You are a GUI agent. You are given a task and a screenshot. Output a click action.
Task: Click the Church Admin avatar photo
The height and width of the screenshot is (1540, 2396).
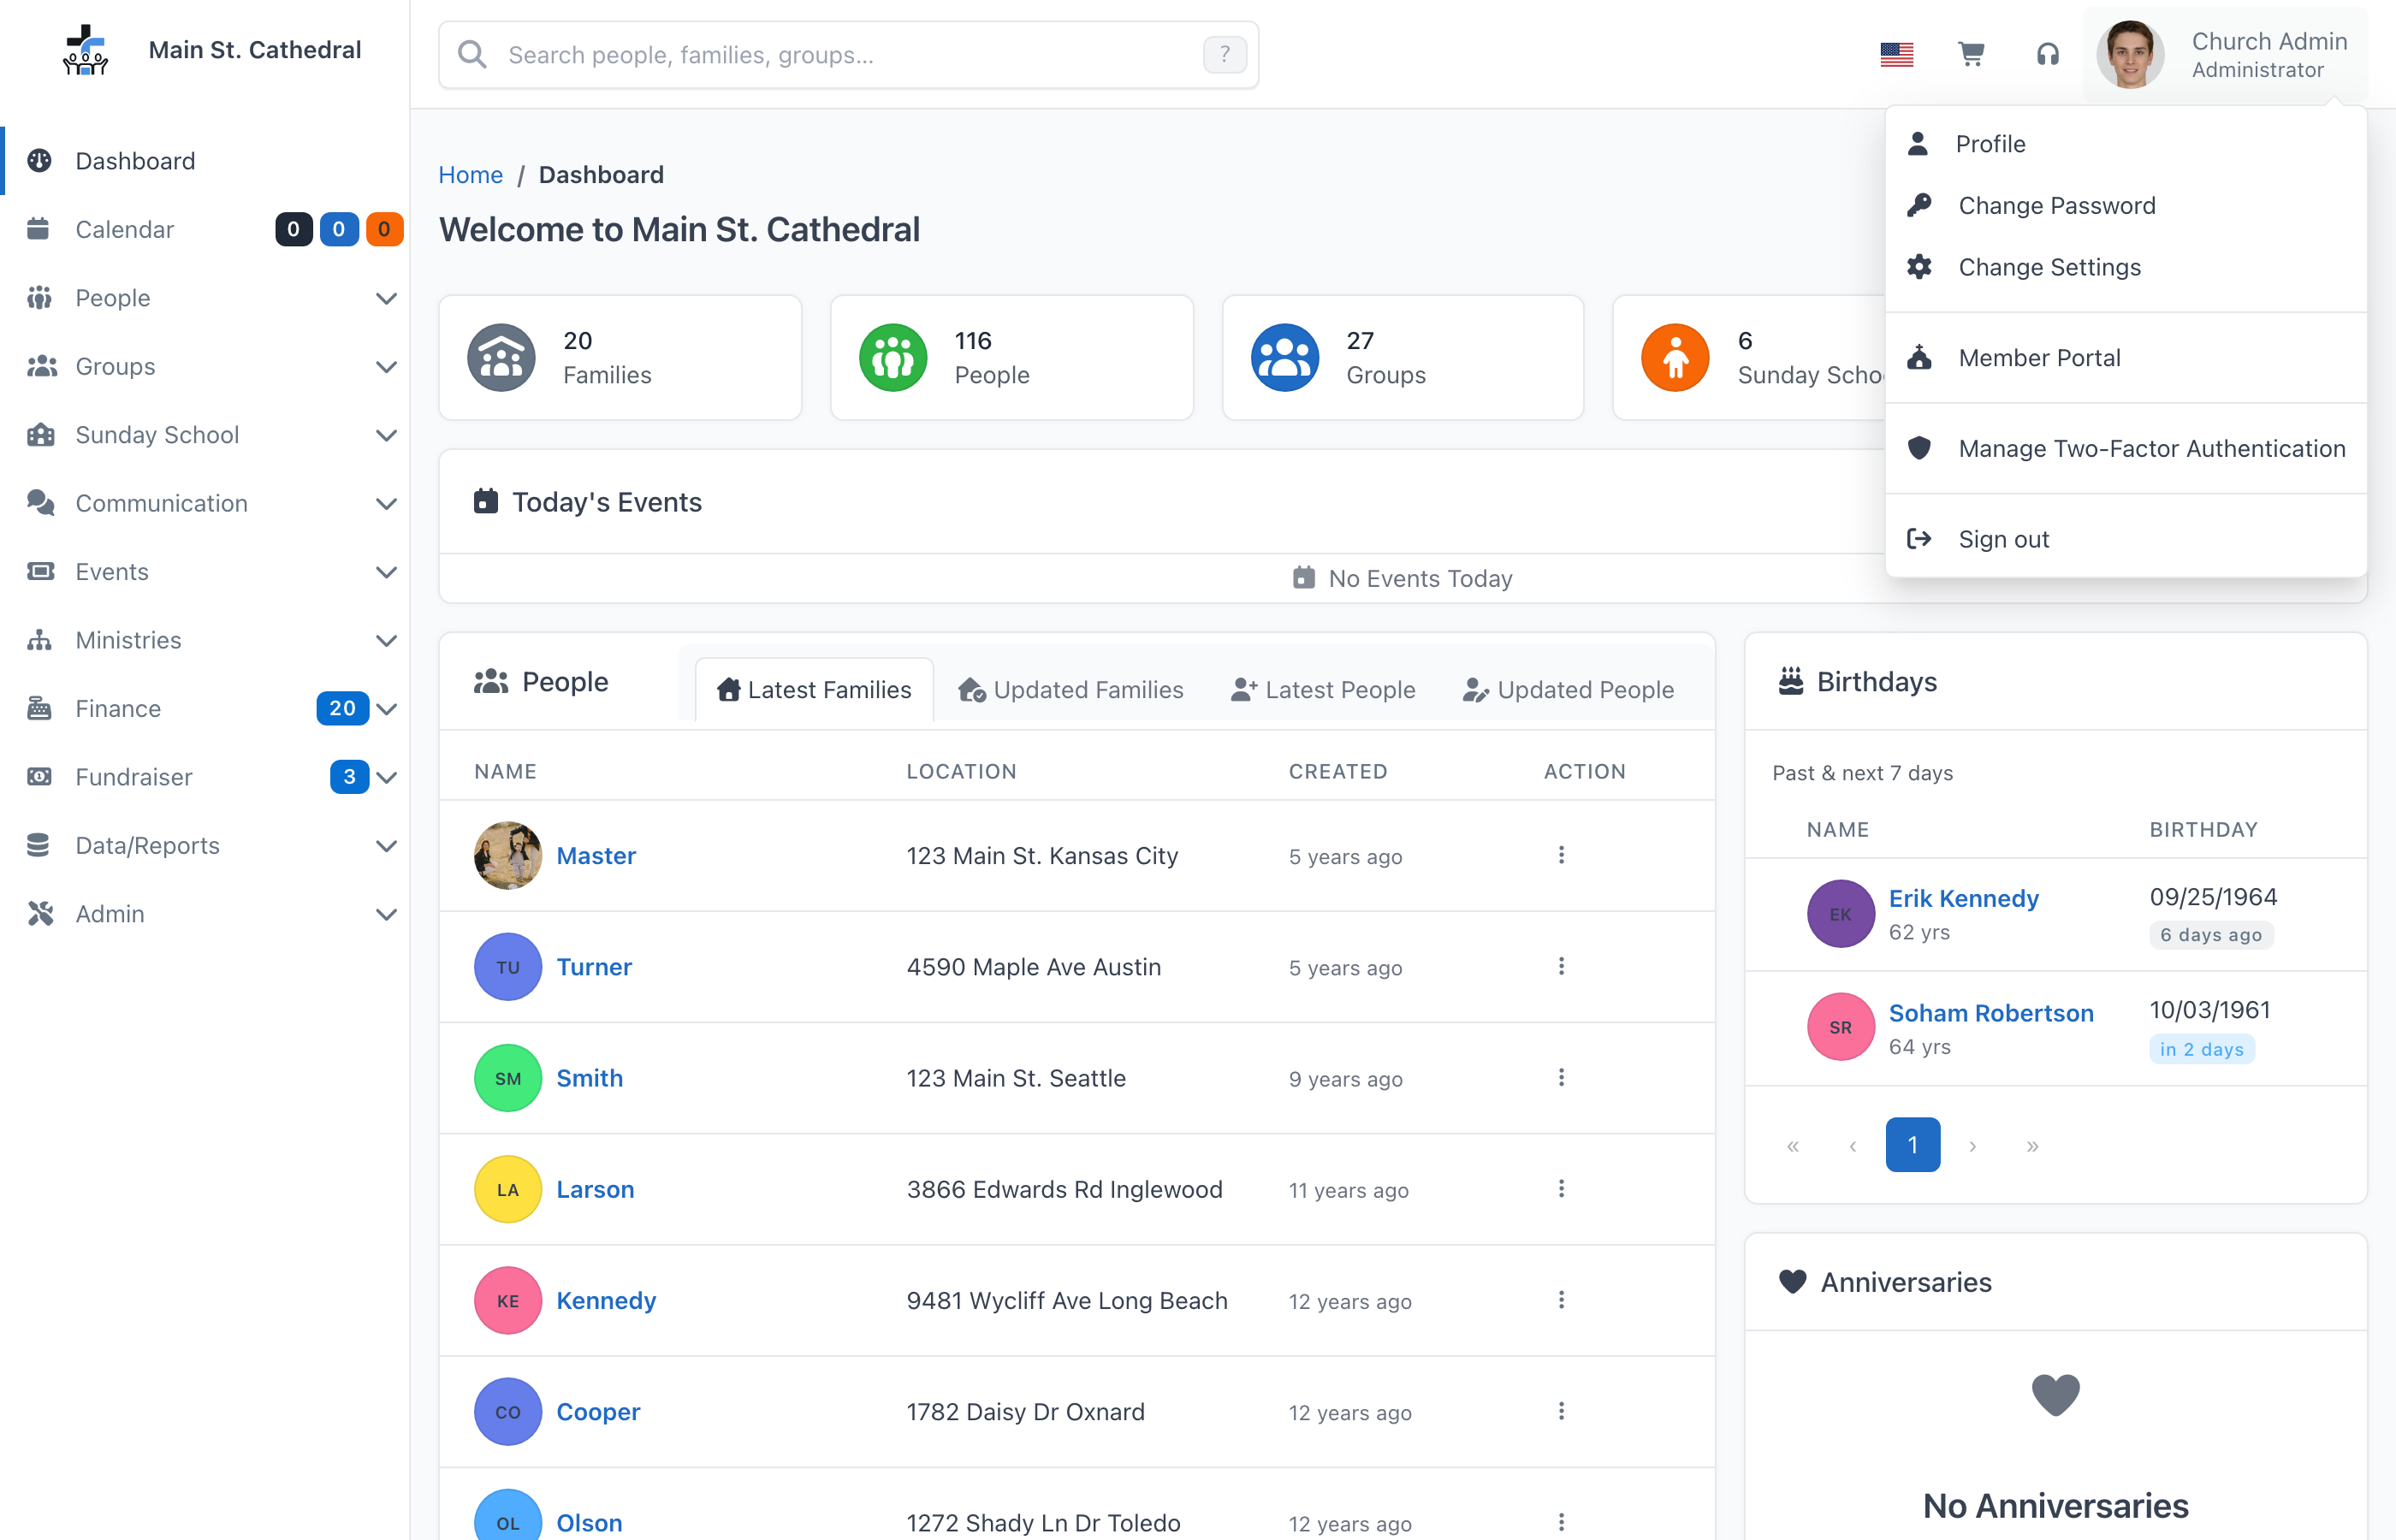point(2130,54)
